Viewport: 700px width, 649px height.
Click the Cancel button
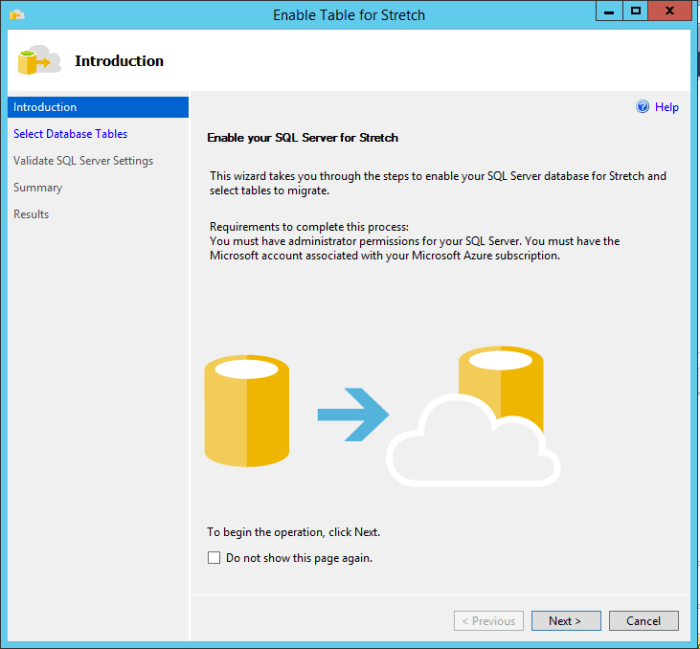pyautogui.click(x=643, y=621)
